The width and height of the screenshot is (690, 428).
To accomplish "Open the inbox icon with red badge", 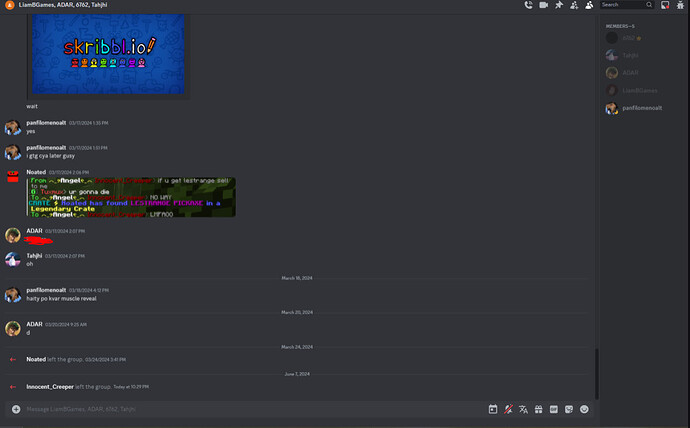I will [665, 5].
